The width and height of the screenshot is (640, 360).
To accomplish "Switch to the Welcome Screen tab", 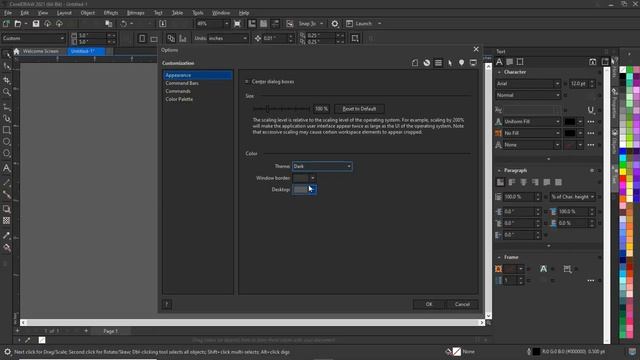I will [x=40, y=51].
